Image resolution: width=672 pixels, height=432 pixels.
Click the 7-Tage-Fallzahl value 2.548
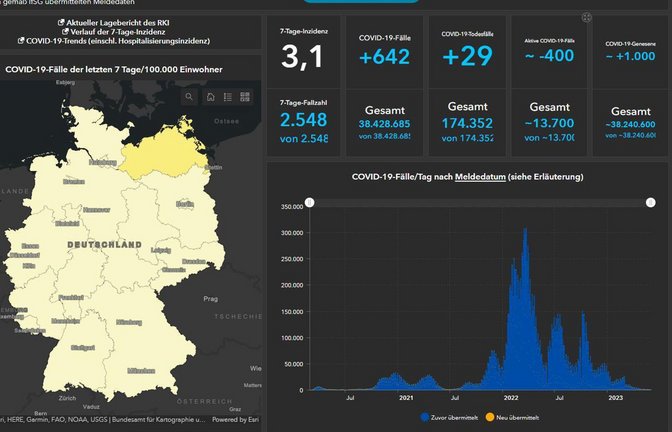(x=303, y=120)
